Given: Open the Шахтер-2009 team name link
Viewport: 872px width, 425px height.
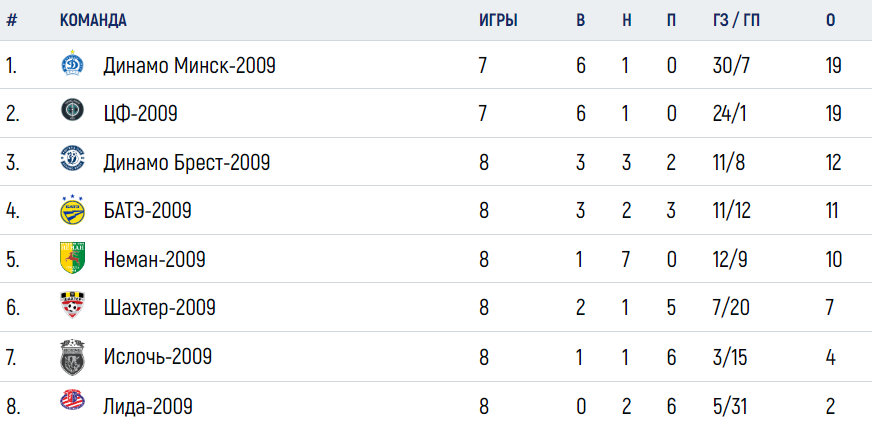Looking at the screenshot, I should [159, 308].
